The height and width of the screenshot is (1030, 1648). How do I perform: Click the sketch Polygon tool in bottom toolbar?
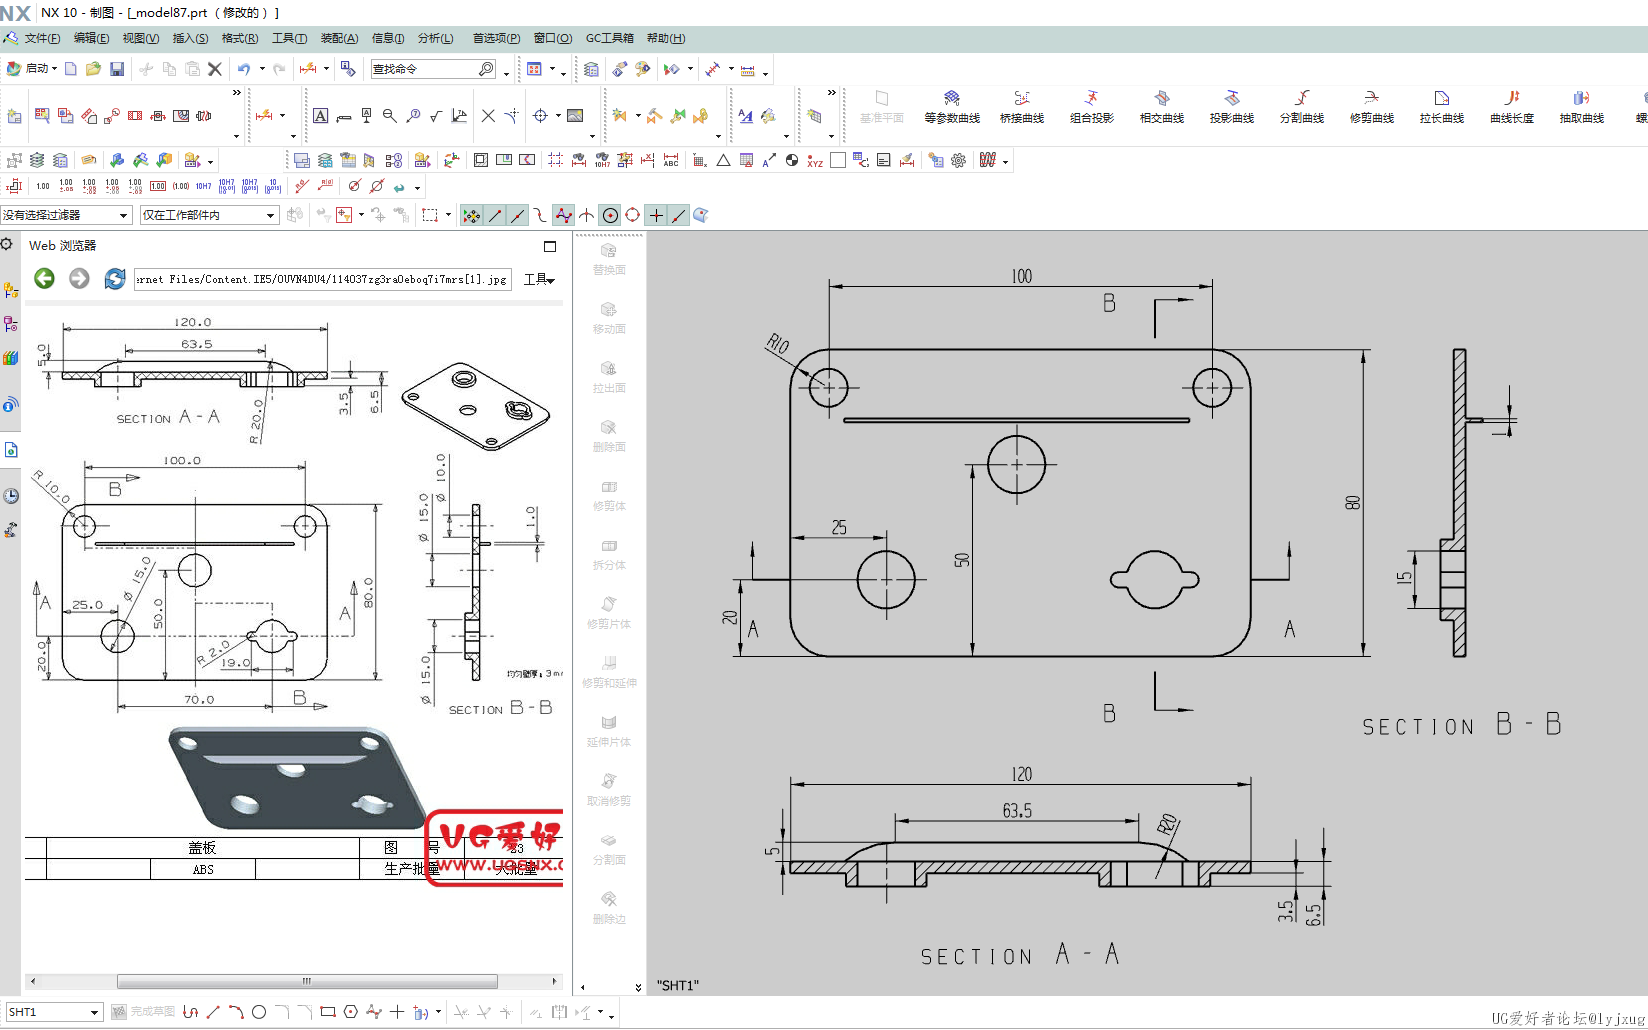[x=351, y=1012]
